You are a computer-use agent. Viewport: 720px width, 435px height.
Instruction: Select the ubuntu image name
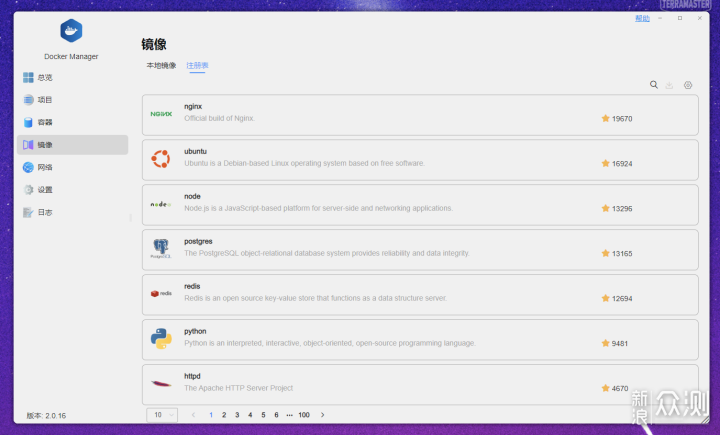[x=196, y=151]
